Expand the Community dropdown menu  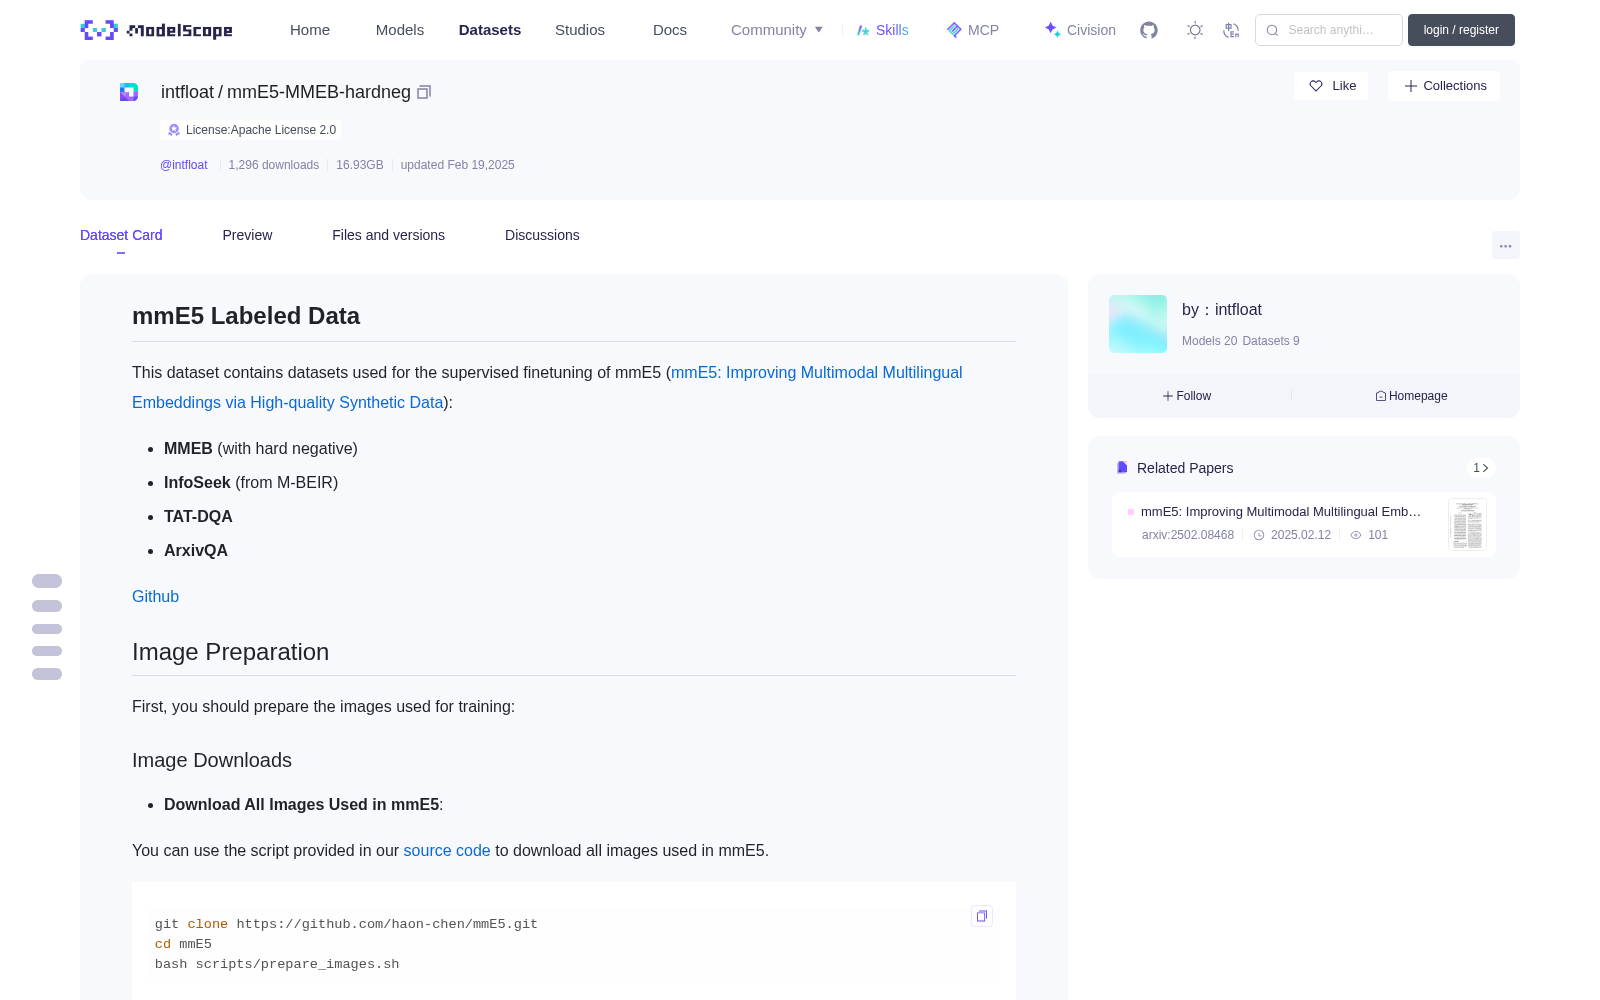pyautogui.click(x=777, y=30)
